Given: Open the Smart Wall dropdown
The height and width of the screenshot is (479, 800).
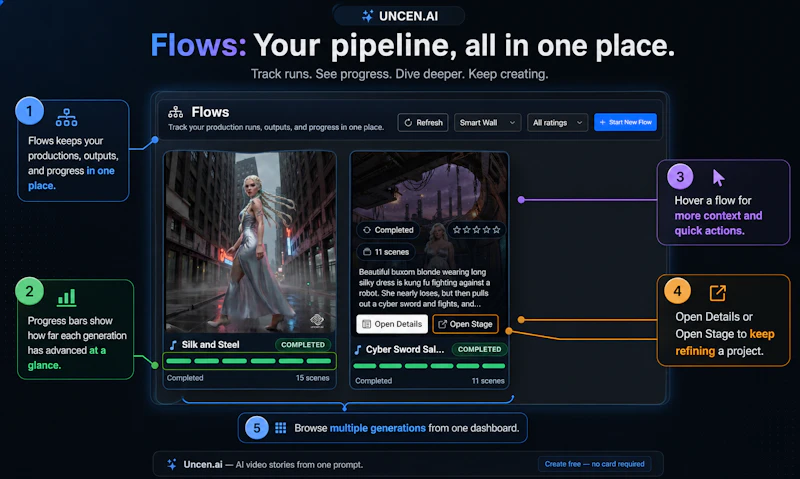Looking at the screenshot, I should click(487, 122).
